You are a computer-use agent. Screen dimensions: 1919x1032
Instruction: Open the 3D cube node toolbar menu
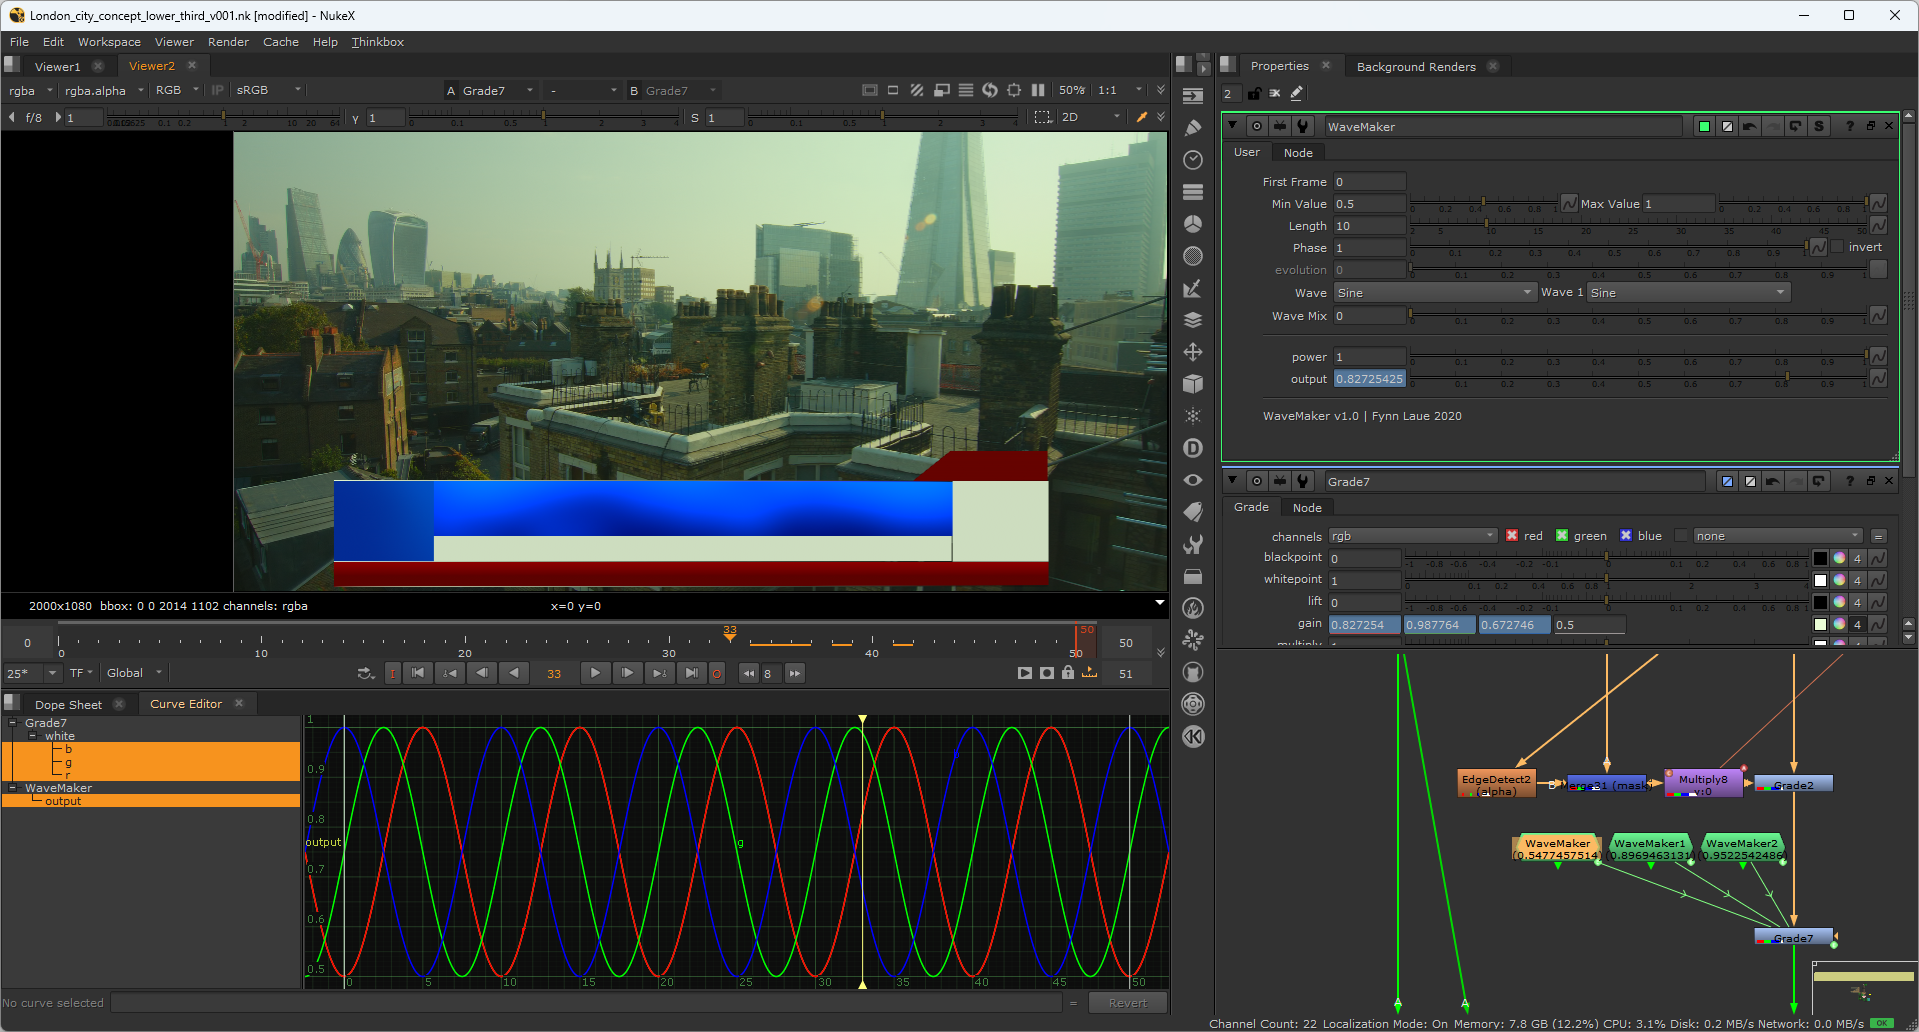point(1192,384)
